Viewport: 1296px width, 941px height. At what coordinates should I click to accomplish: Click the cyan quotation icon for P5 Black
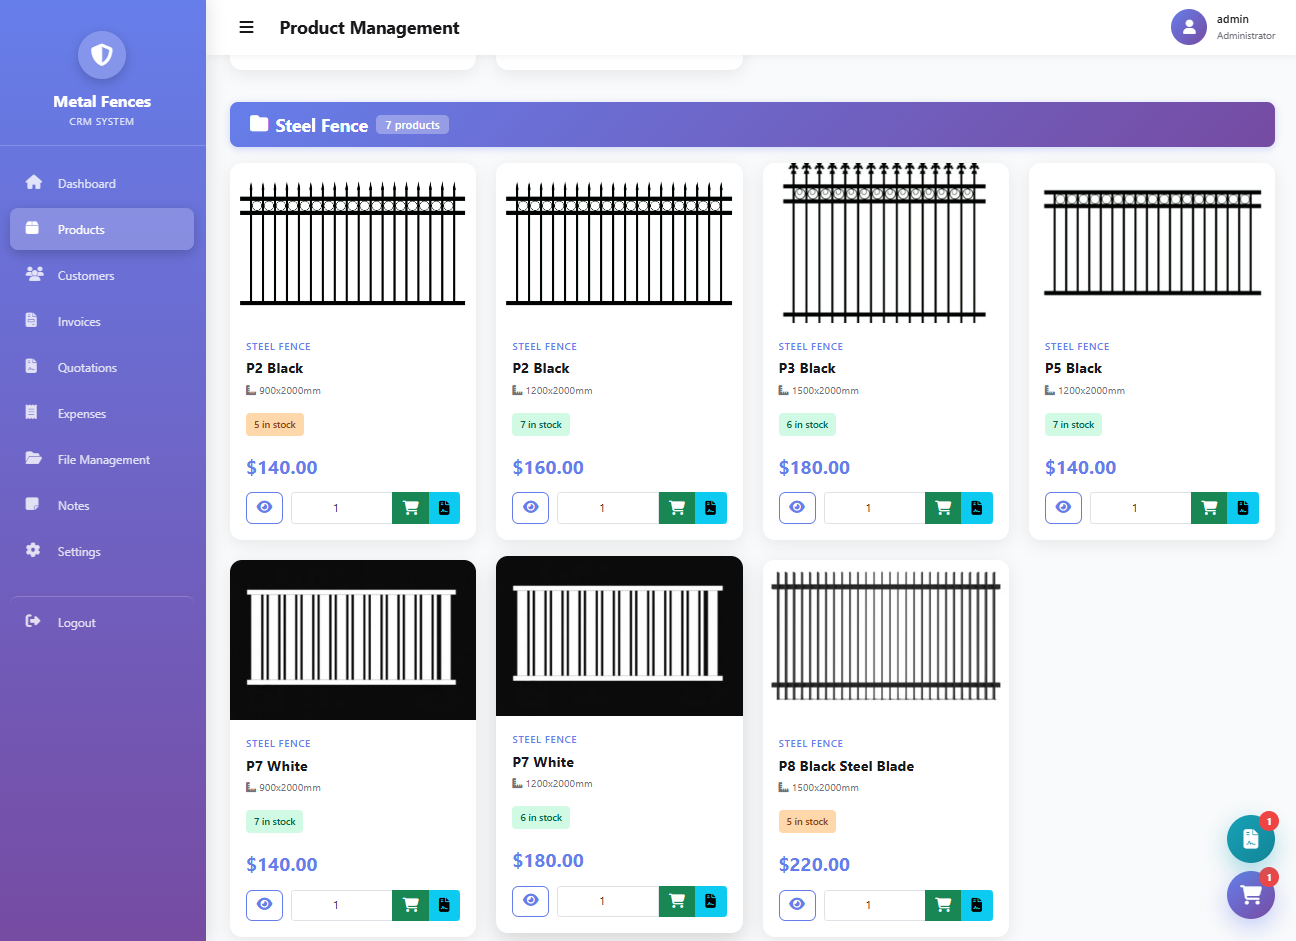pos(1243,508)
